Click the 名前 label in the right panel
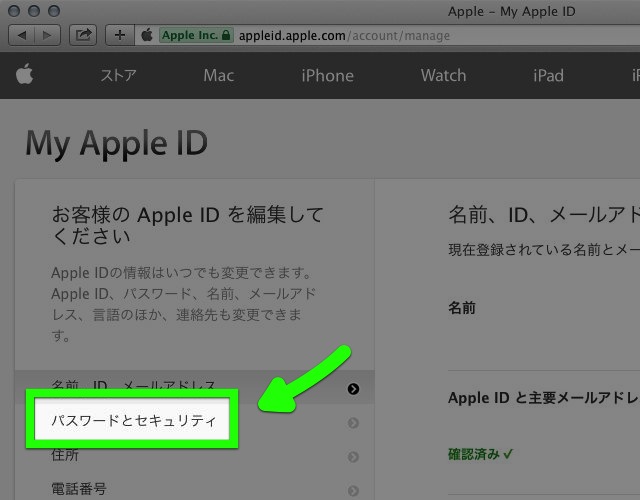The height and width of the screenshot is (500, 640). point(462,307)
